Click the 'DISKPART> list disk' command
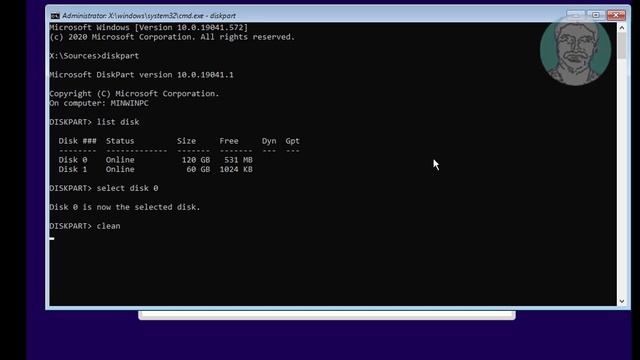This screenshot has width=640, height=360. (x=94, y=122)
